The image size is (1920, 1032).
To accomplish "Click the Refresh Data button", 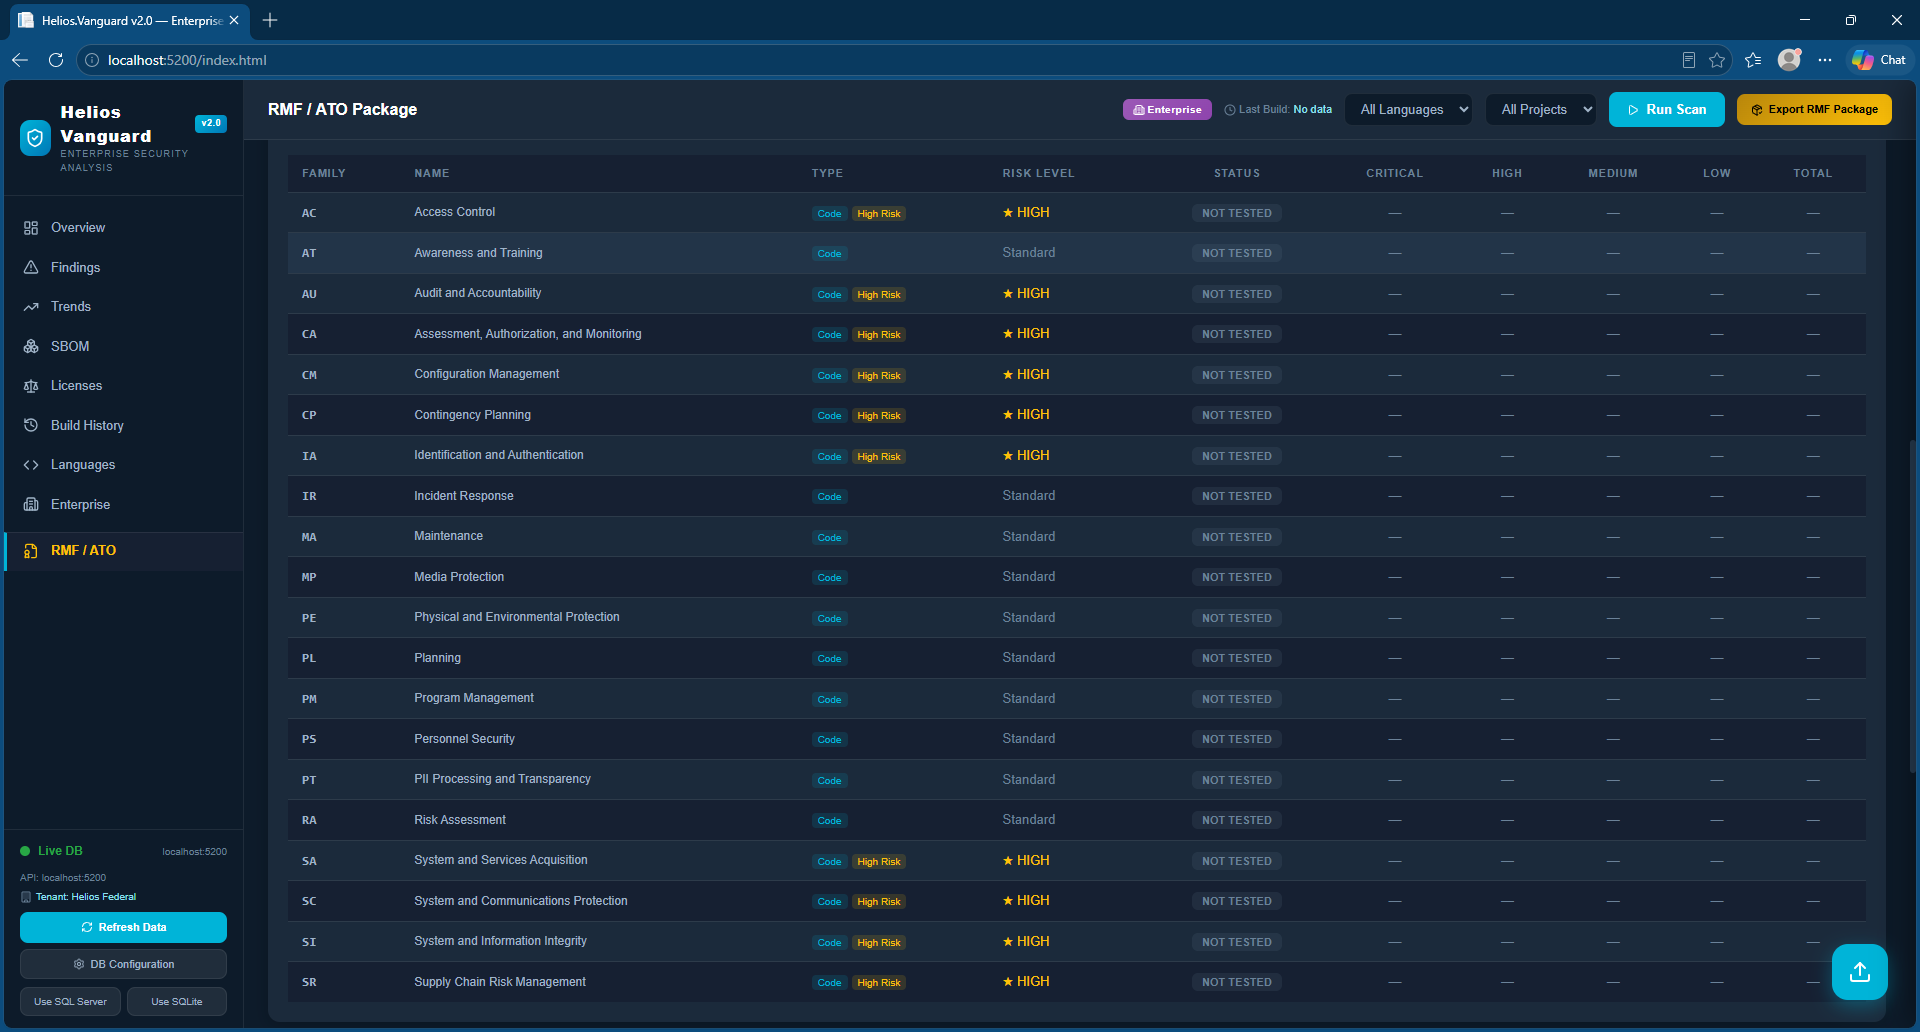I will [x=123, y=928].
